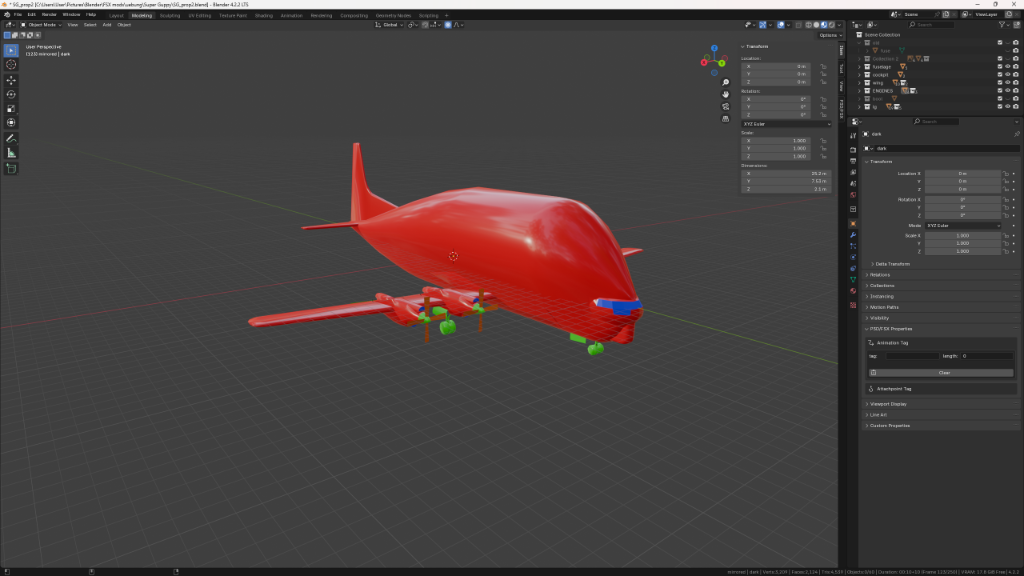Uncheck the wing collection checkbox
1024x576 pixels.
point(999,82)
